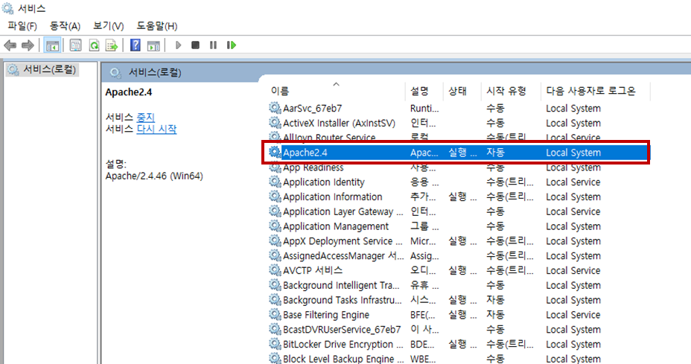Screen dimensions: 691x364
Task: Click the gear icon beside Base Filtering Engine
Action: point(275,315)
